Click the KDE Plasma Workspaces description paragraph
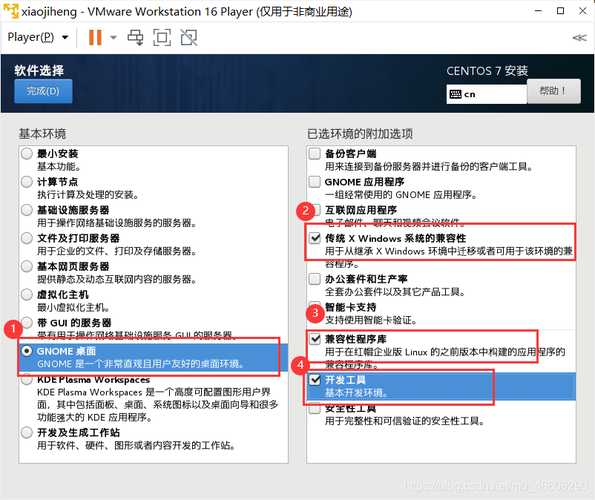Screen dimensions: 595x500 click(x=157, y=405)
